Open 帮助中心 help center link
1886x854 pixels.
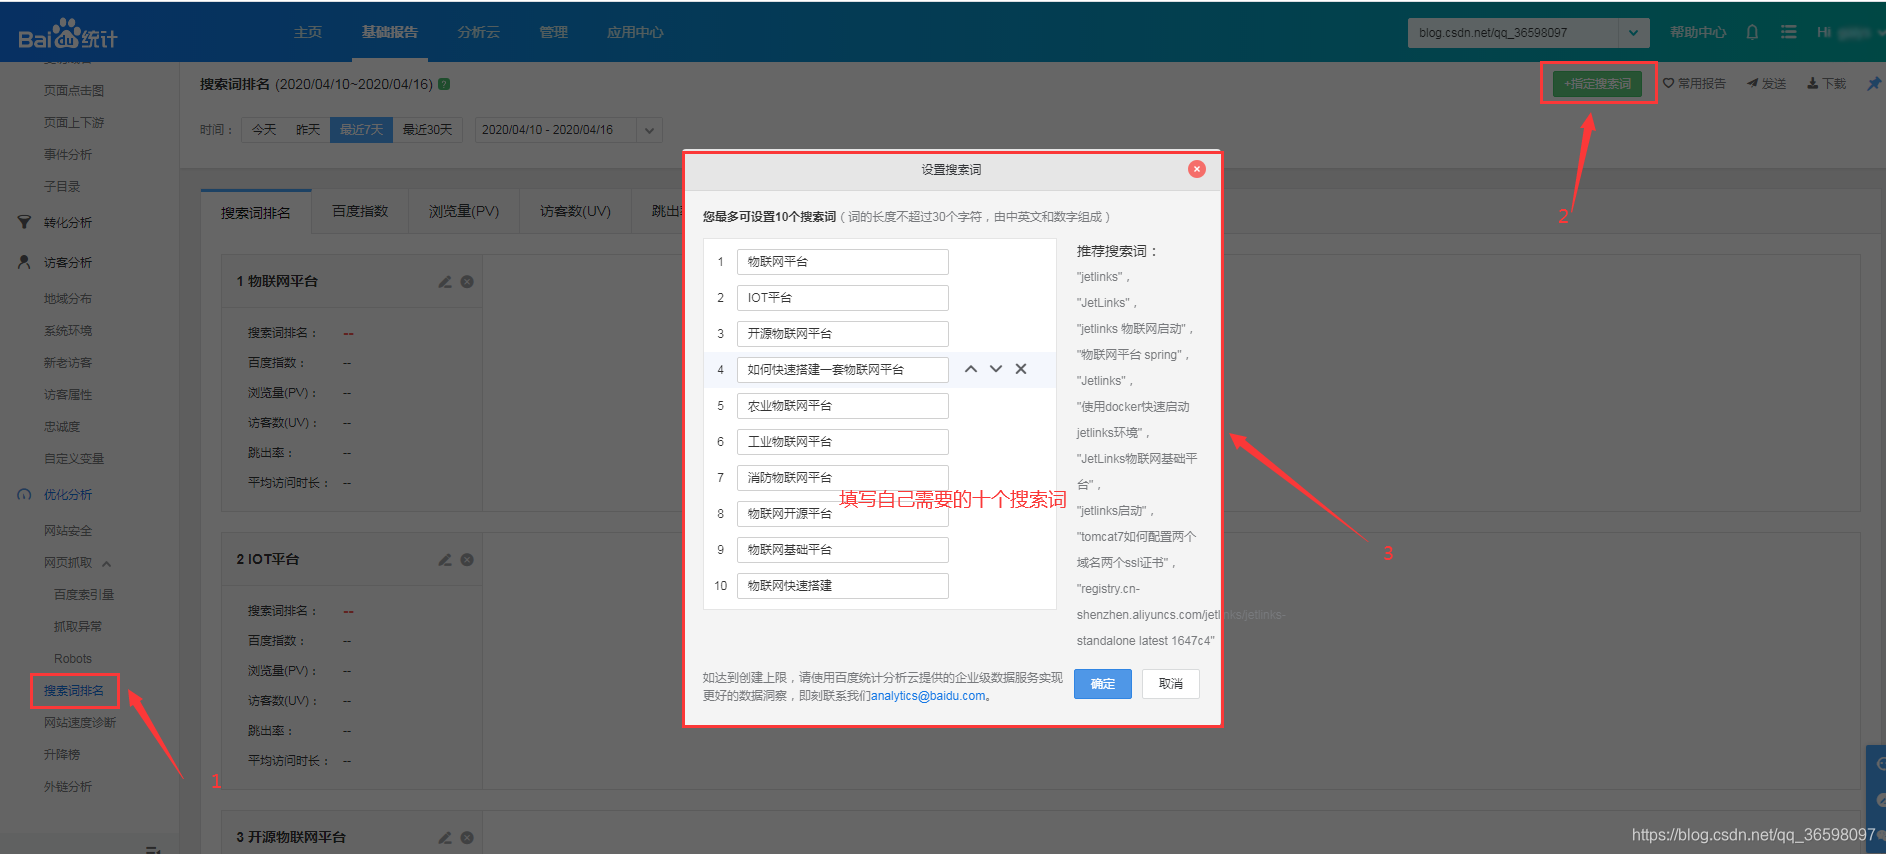click(1698, 32)
